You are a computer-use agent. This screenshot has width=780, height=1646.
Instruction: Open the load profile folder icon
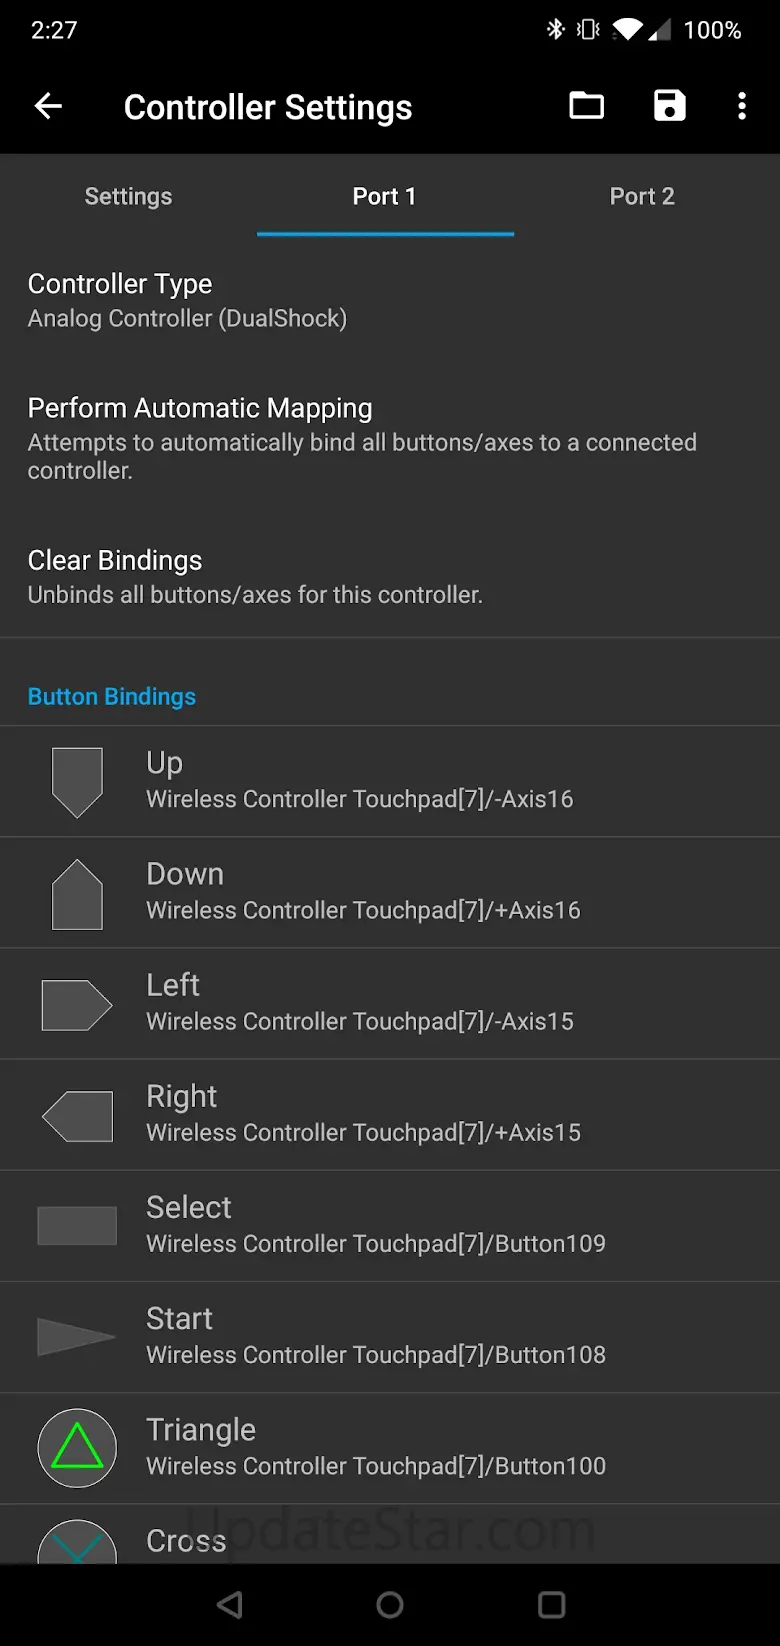(x=587, y=106)
